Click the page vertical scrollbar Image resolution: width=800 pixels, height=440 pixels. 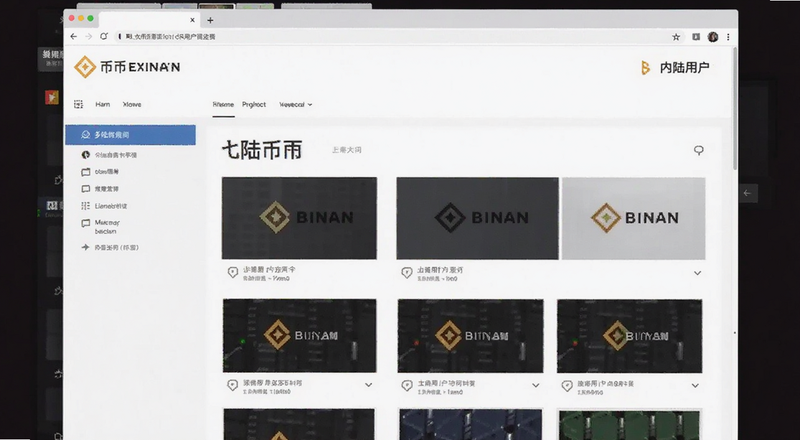tap(735, 108)
